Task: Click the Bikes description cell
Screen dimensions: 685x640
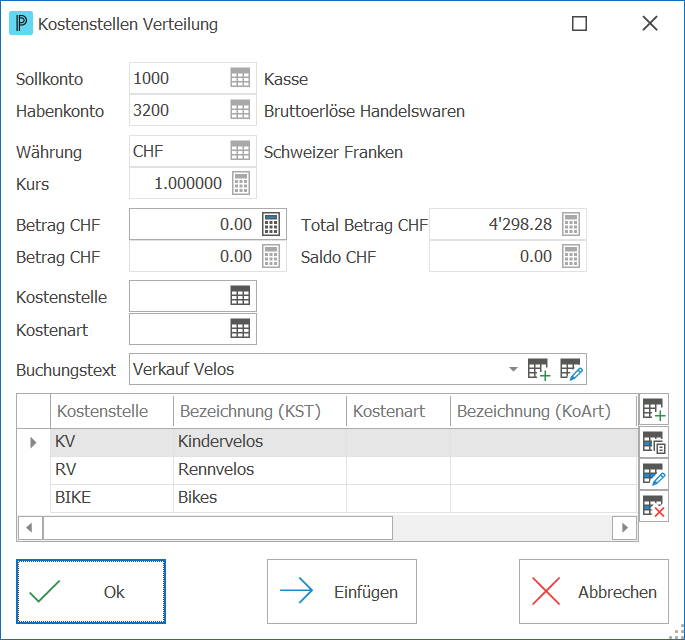Action: click(x=260, y=498)
